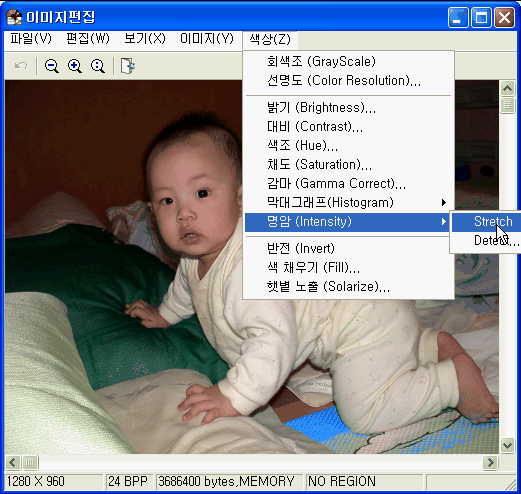
Task: Click the horizontal scrollbar thumb
Action: (30, 463)
